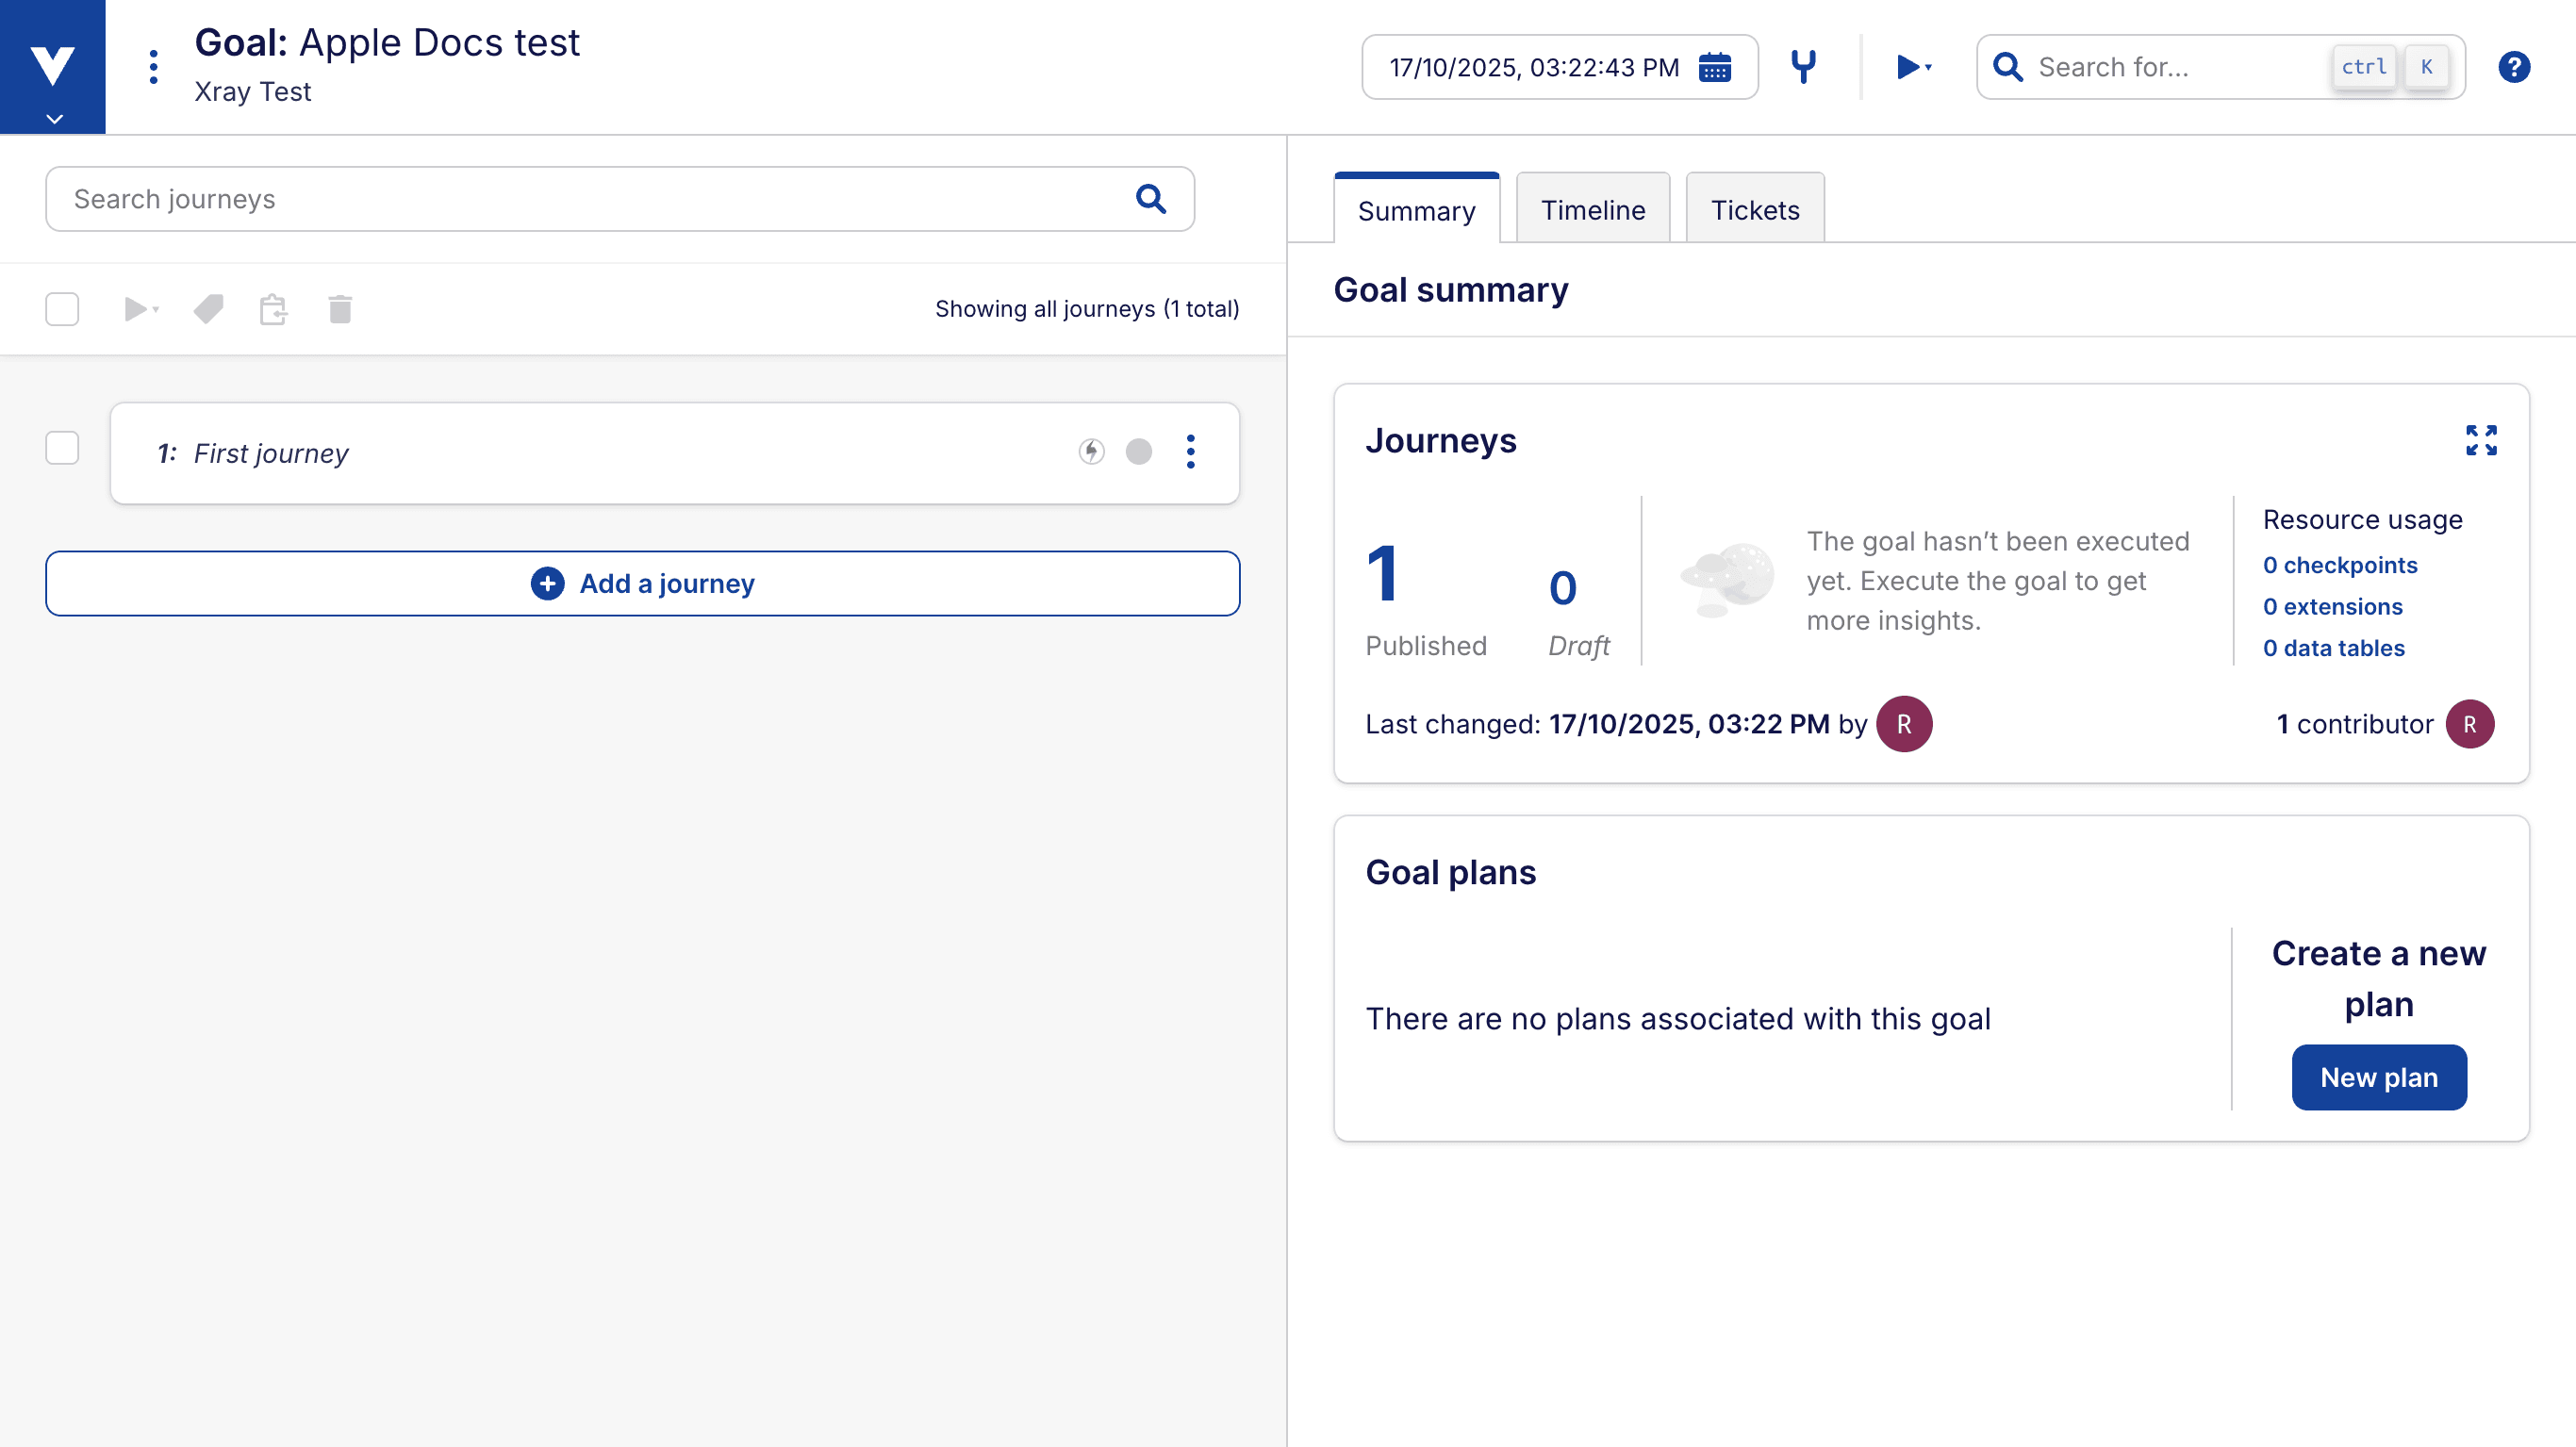Open the execute goal play dropdown
2576x1447 pixels.
click(x=1913, y=67)
